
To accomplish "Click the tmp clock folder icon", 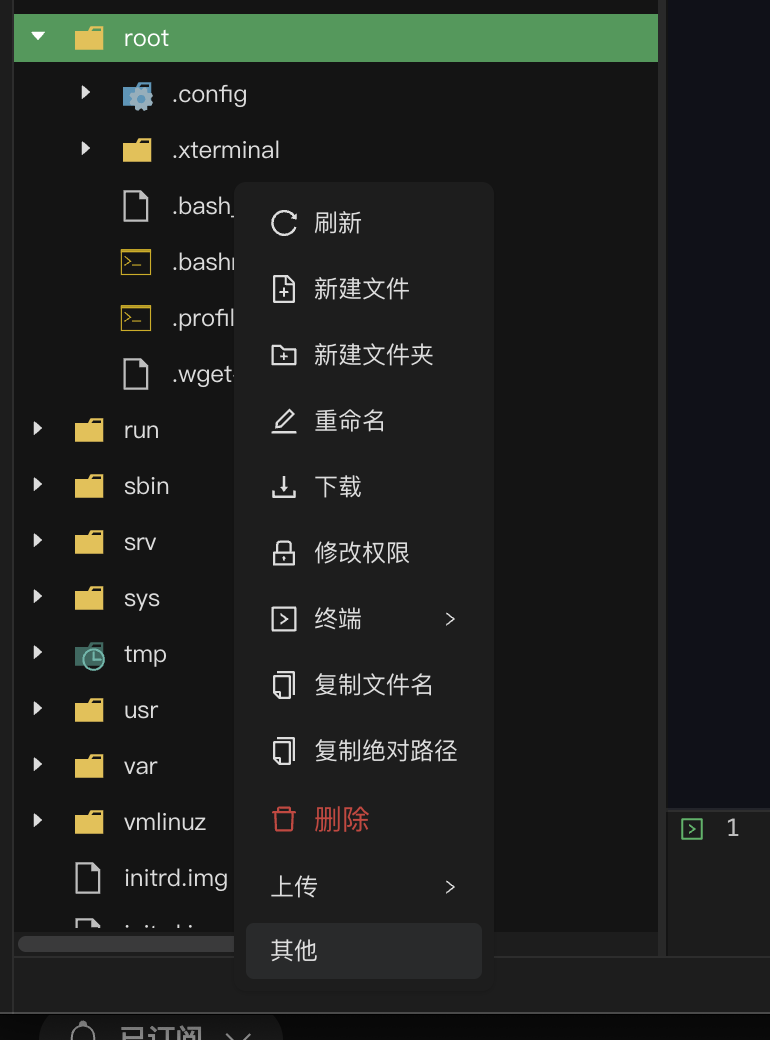I will pos(90,655).
